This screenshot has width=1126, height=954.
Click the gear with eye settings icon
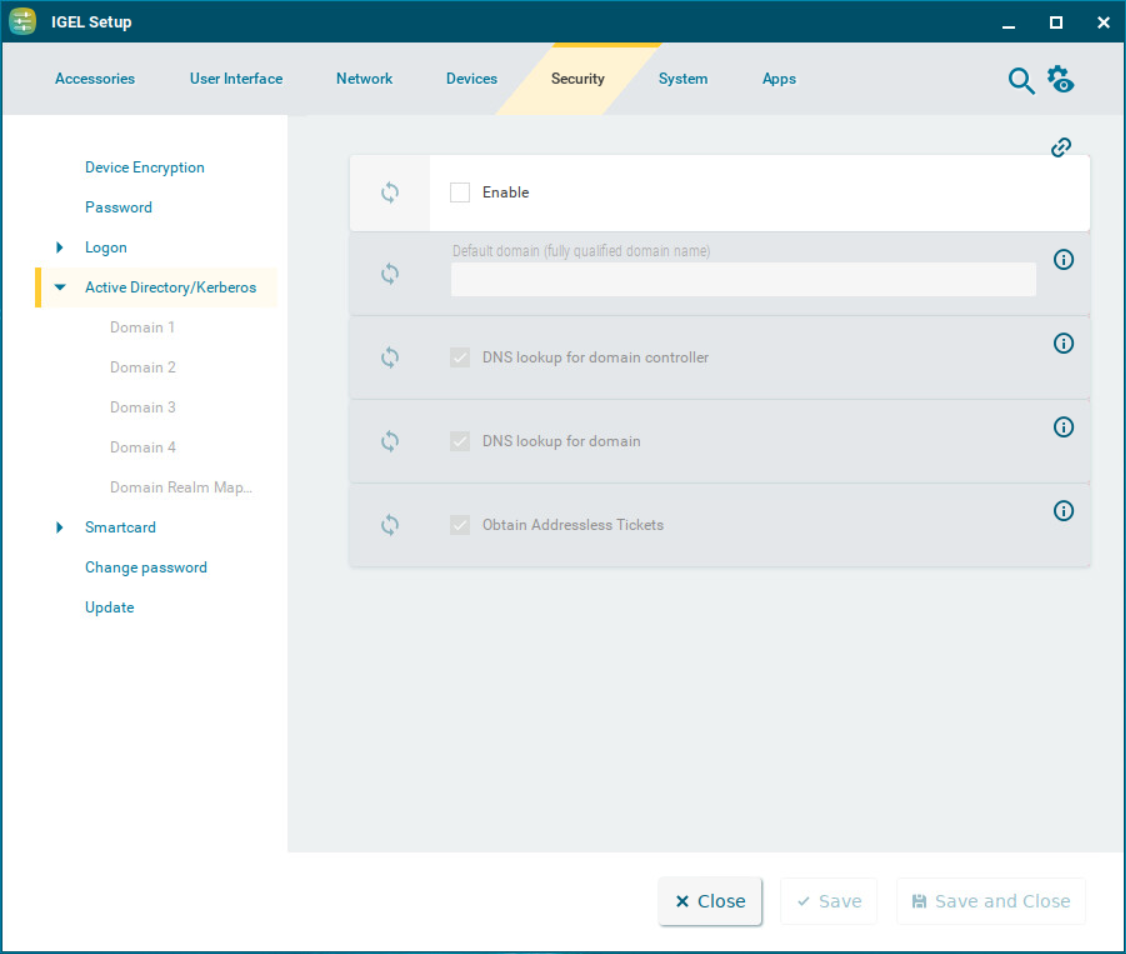(1060, 80)
